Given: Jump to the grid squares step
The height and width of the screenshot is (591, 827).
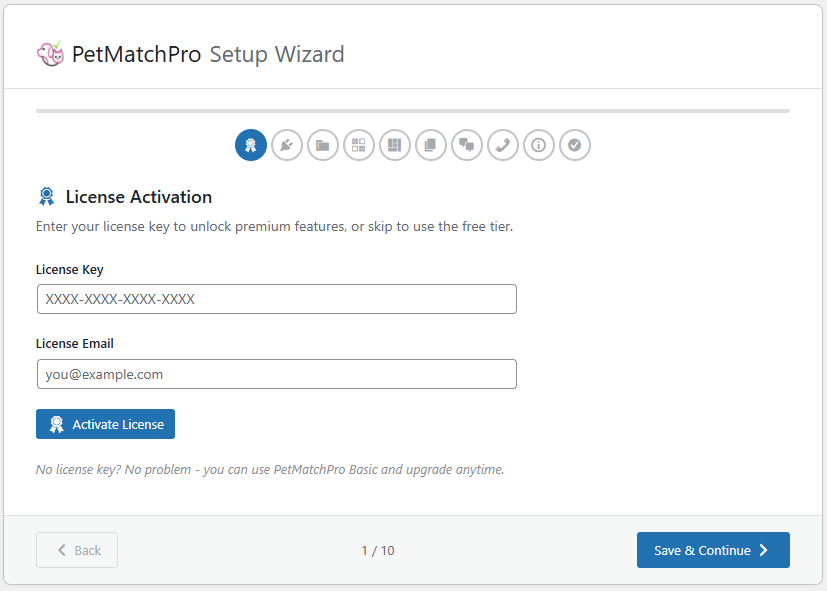Looking at the screenshot, I should [359, 145].
